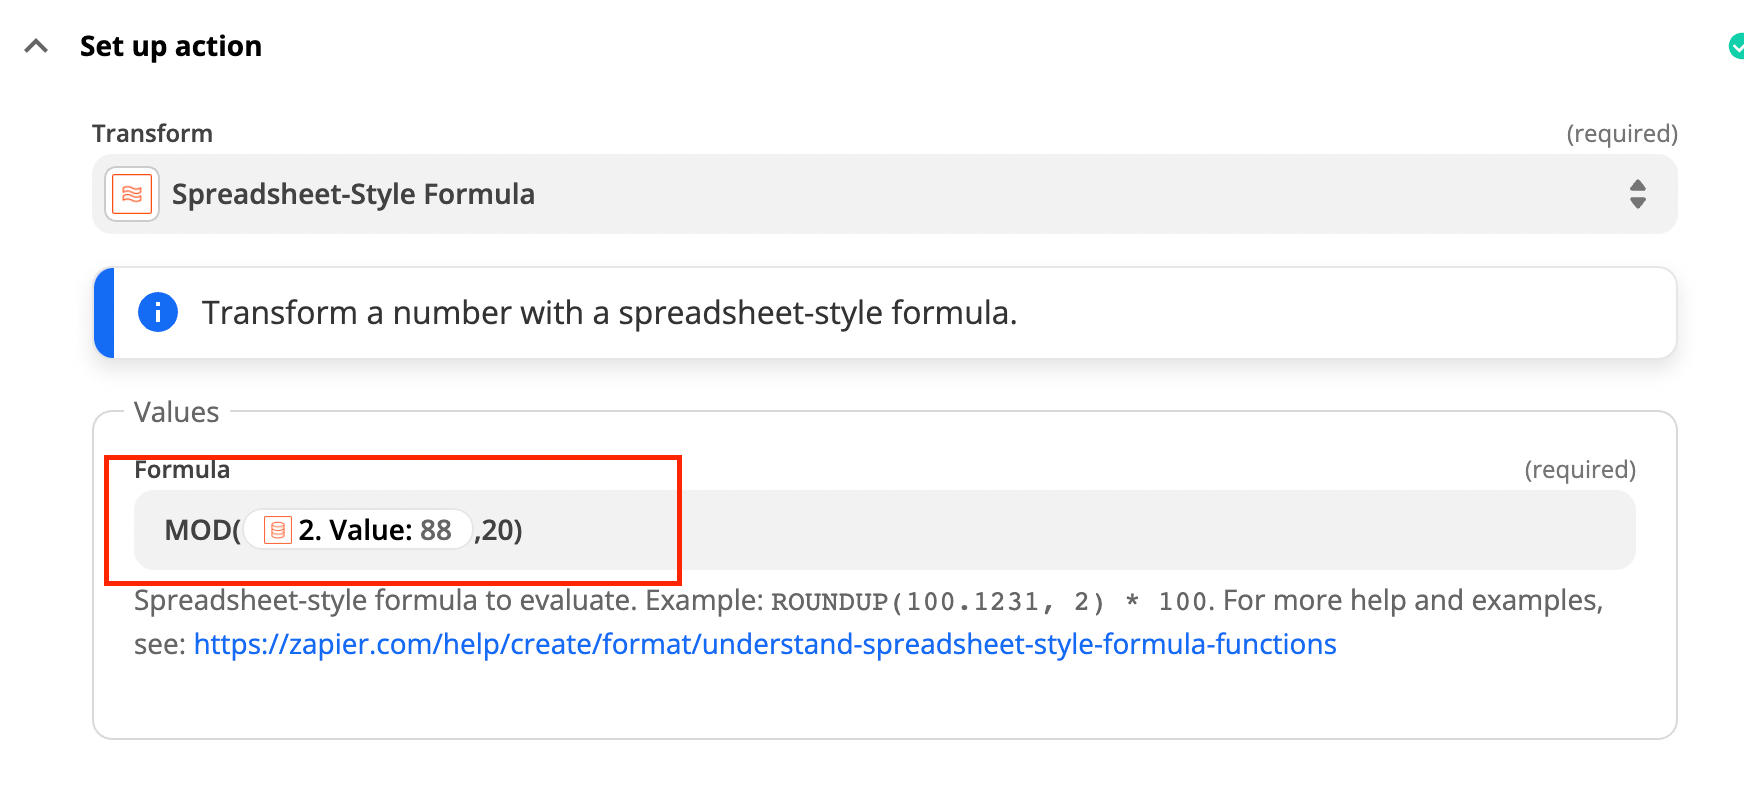
Task: Click the 'MOD(' text in the formula
Action: point(203,530)
